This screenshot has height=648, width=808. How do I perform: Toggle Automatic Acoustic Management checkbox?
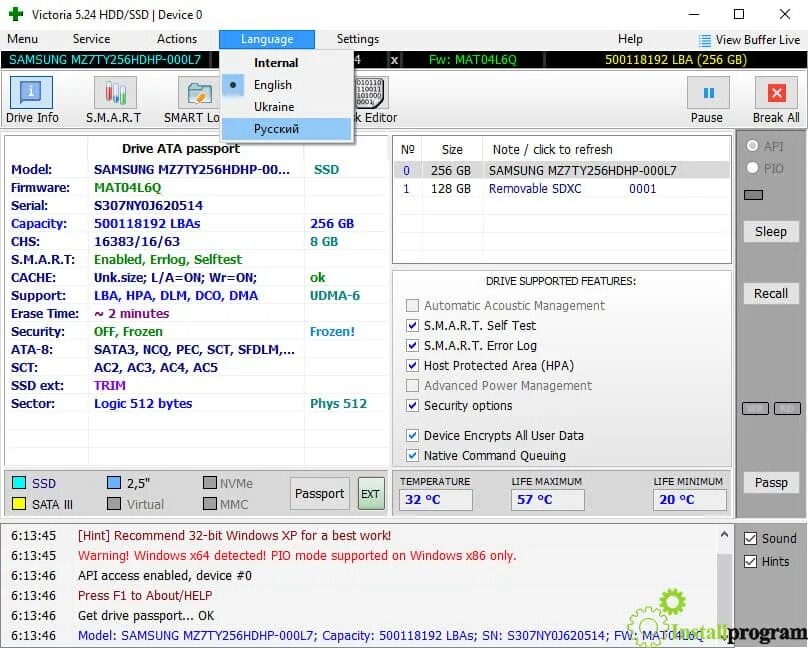click(412, 305)
